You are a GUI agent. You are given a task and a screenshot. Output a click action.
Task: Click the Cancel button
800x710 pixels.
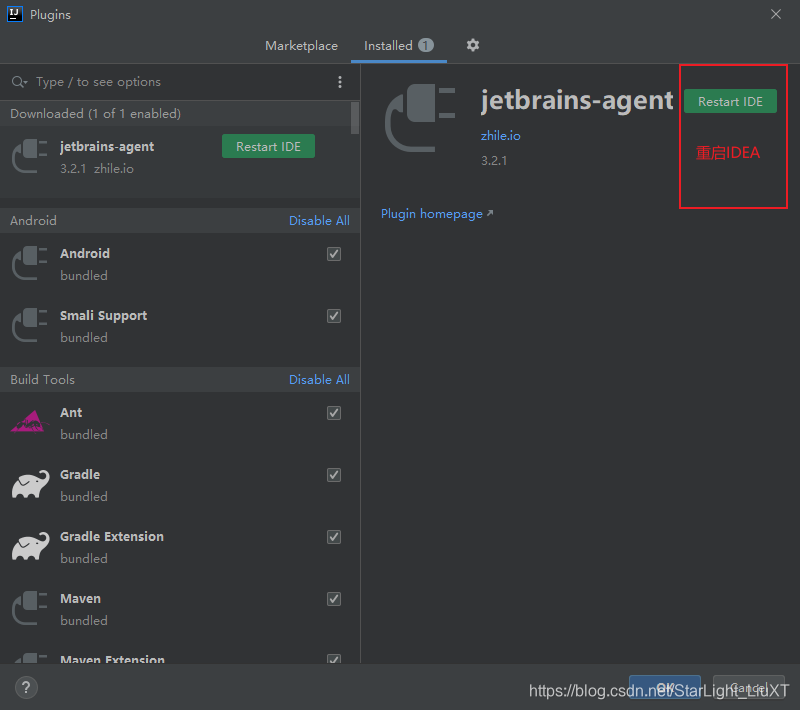tap(748, 687)
